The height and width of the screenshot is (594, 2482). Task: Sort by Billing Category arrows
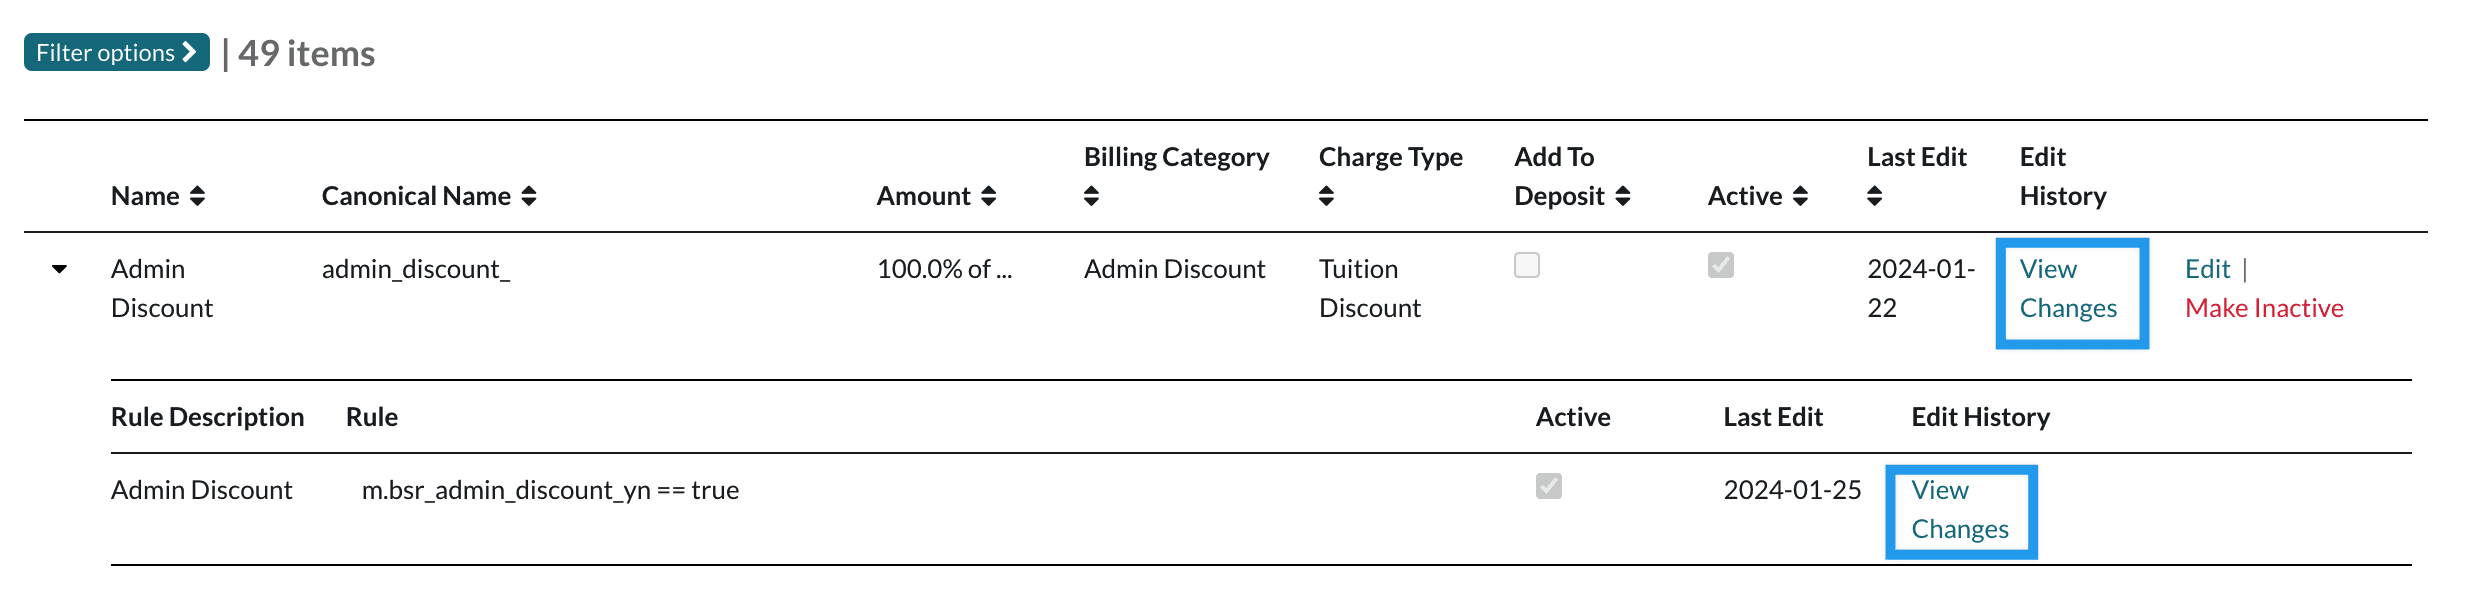tap(1091, 197)
